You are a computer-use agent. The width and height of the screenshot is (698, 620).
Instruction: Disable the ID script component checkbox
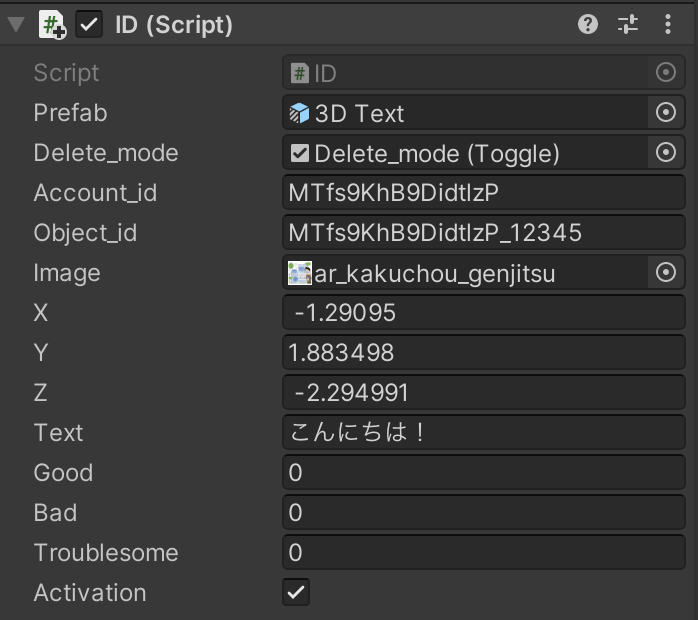click(90, 25)
